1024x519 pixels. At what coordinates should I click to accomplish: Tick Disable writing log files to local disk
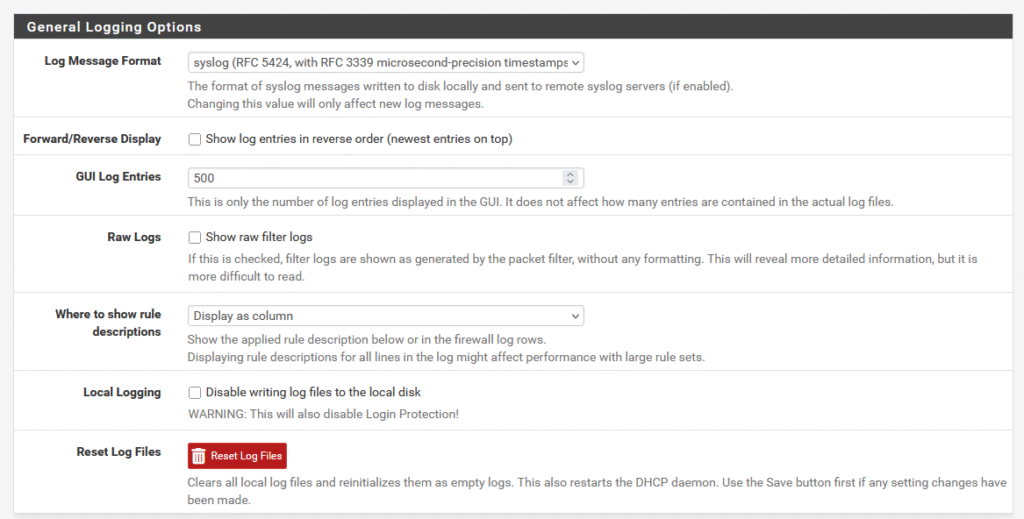point(195,393)
